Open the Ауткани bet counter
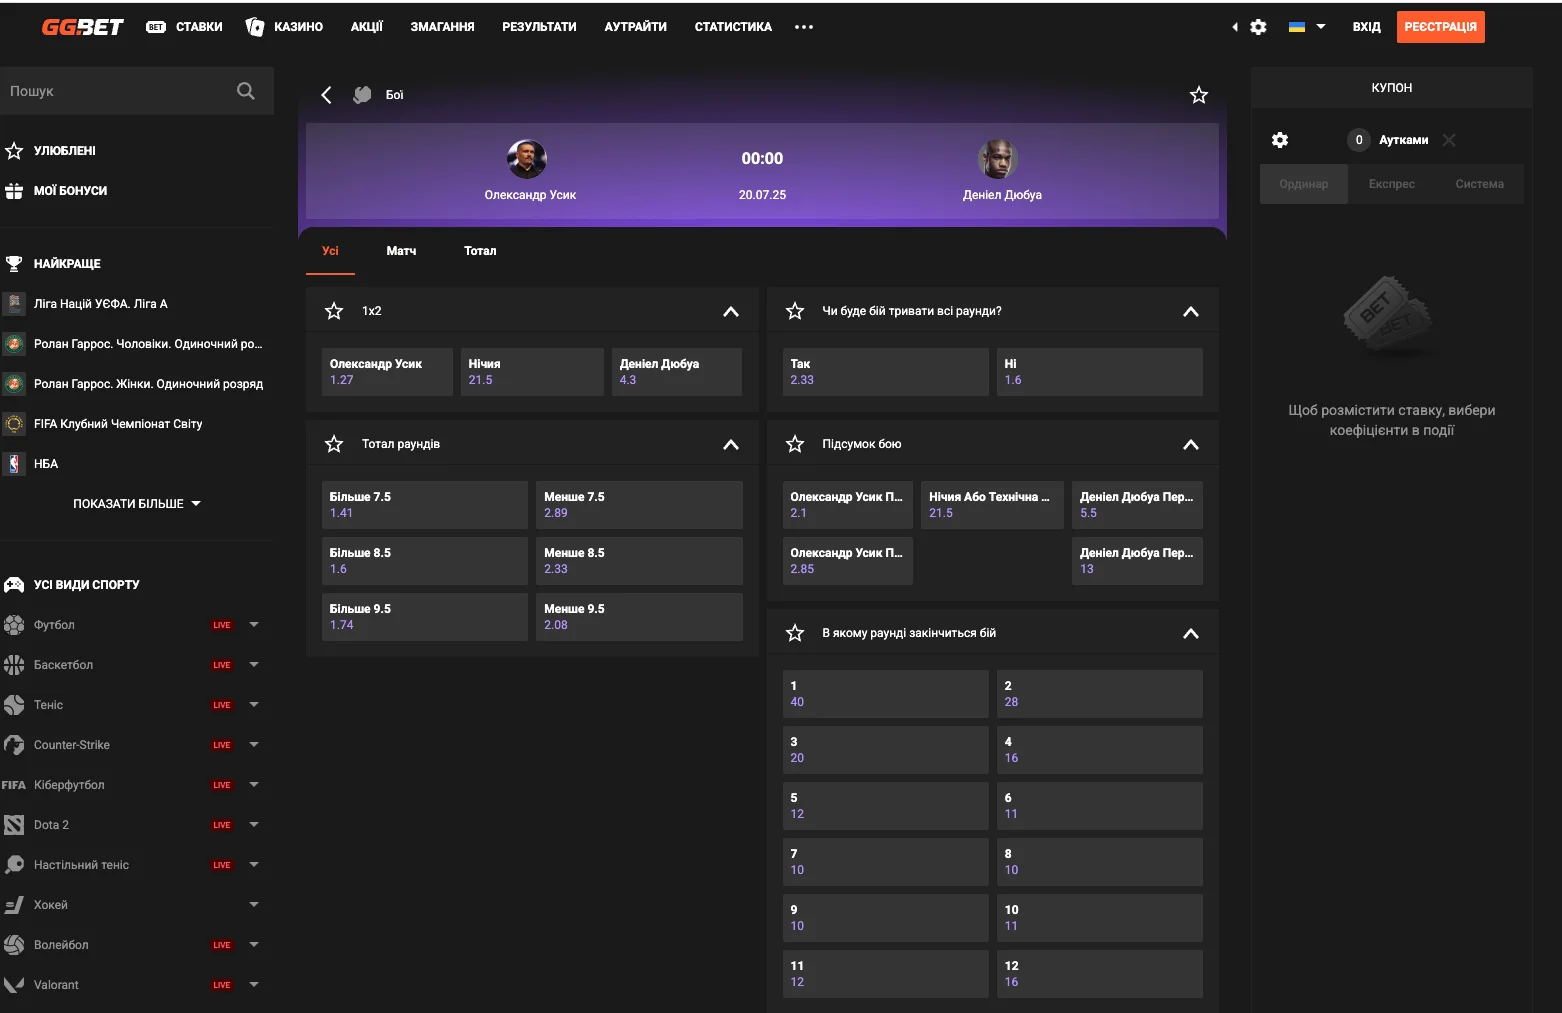The image size is (1562, 1013). click(1388, 140)
